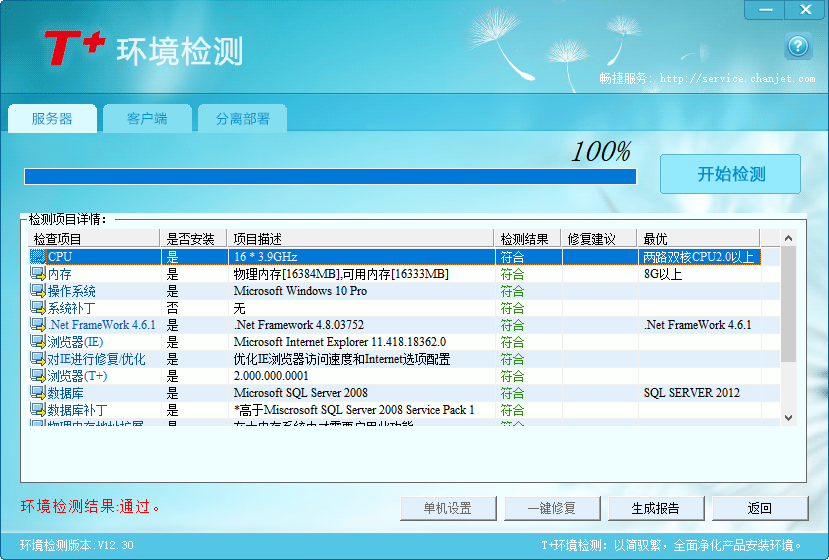Click the 最优 column header
The height and width of the screenshot is (560, 829).
point(698,239)
